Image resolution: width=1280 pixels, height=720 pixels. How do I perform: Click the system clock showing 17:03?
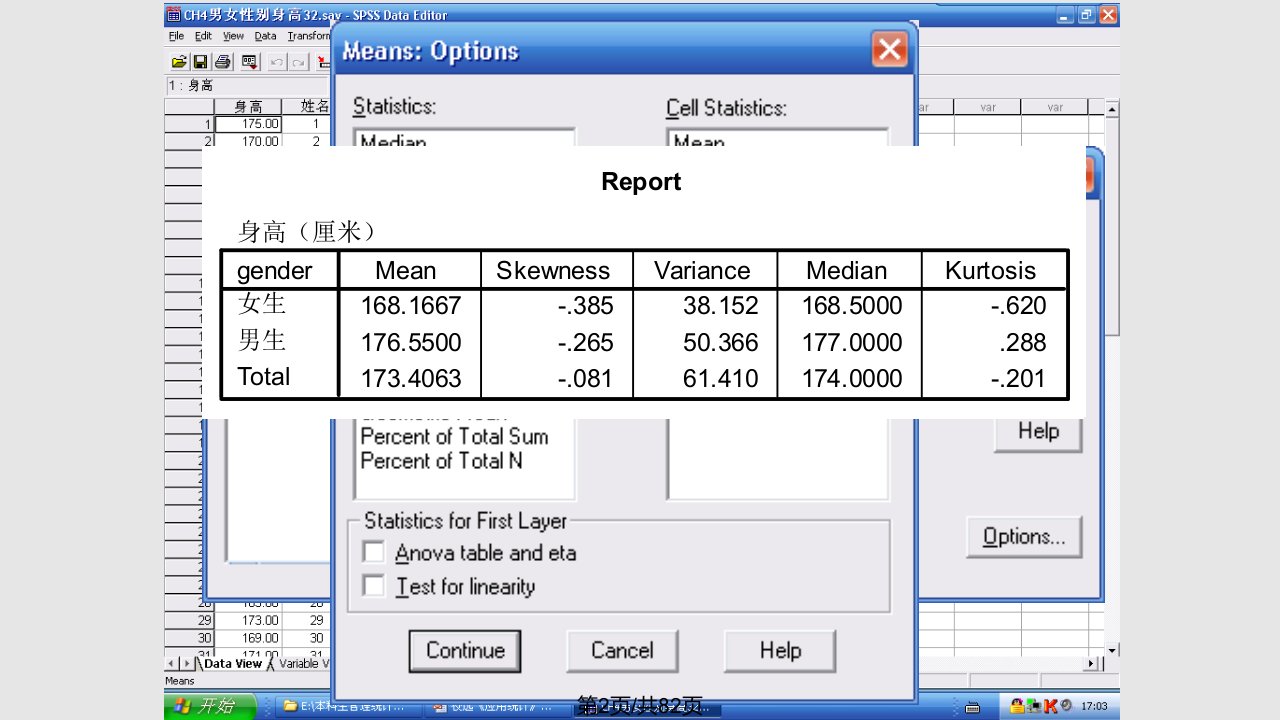1094,707
